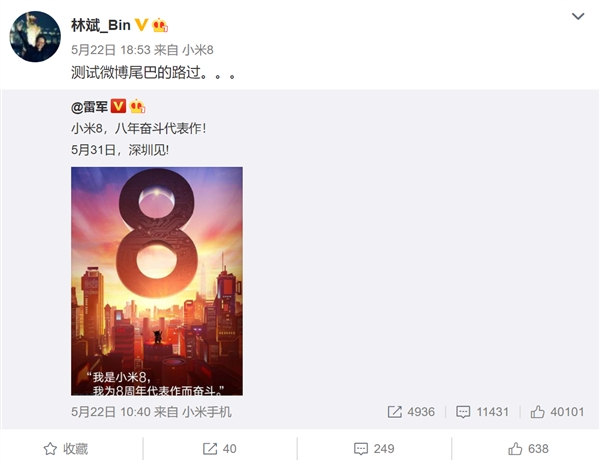Viewport: 600px width, 464px height.
Task: Click the gold verified V badge by 林斌_Bin
Action: click(141, 25)
